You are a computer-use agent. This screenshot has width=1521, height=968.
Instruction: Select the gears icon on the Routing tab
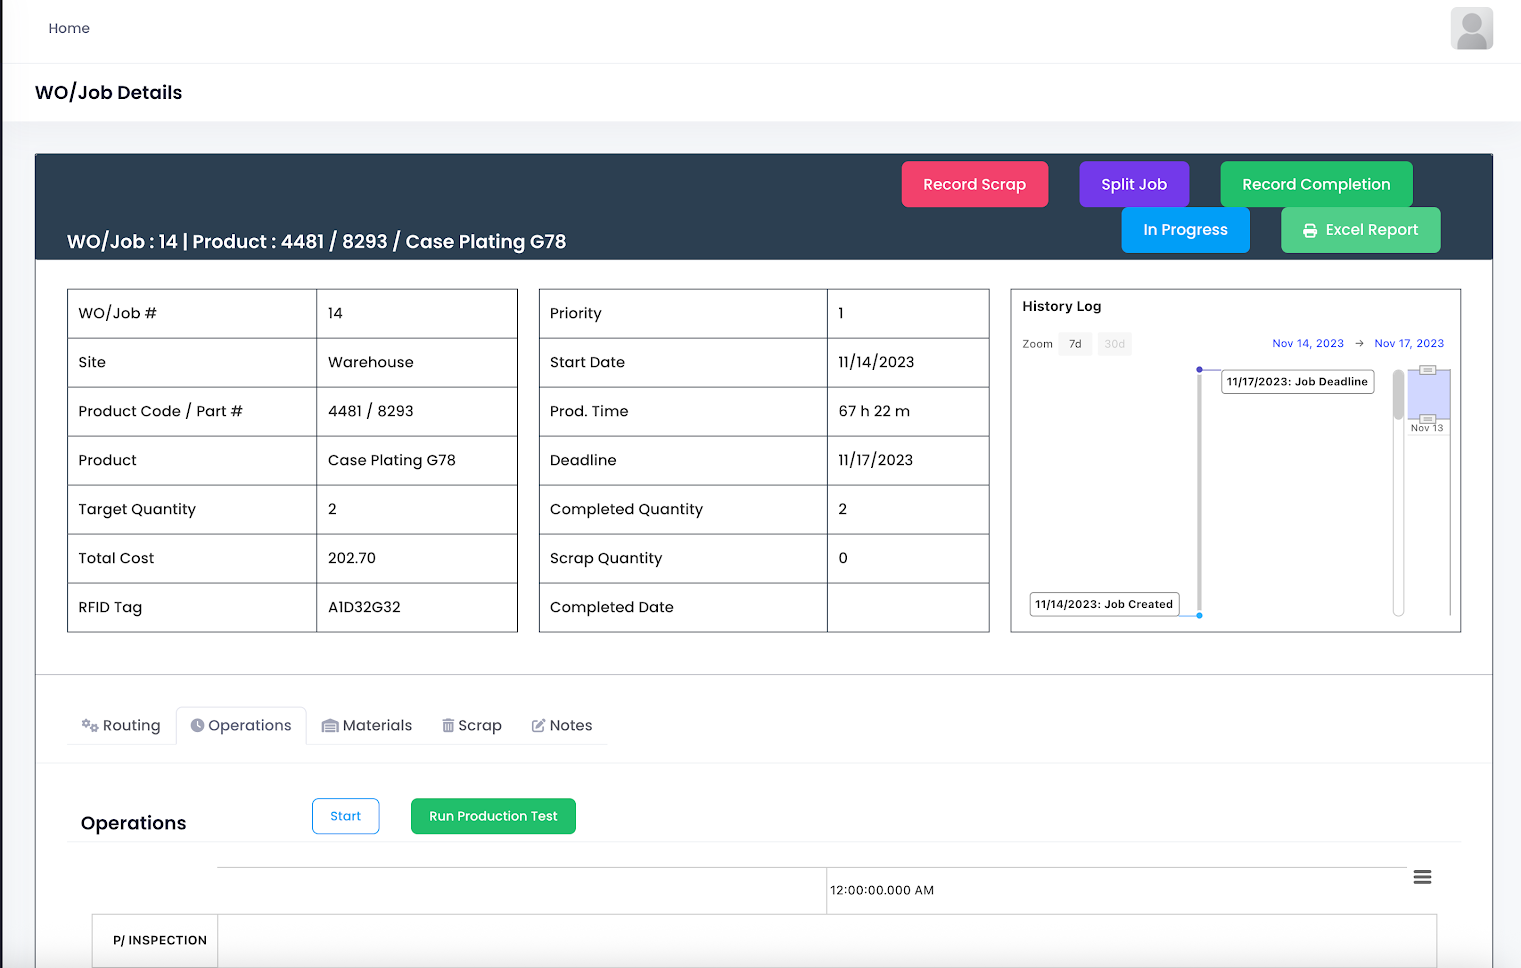coord(89,725)
